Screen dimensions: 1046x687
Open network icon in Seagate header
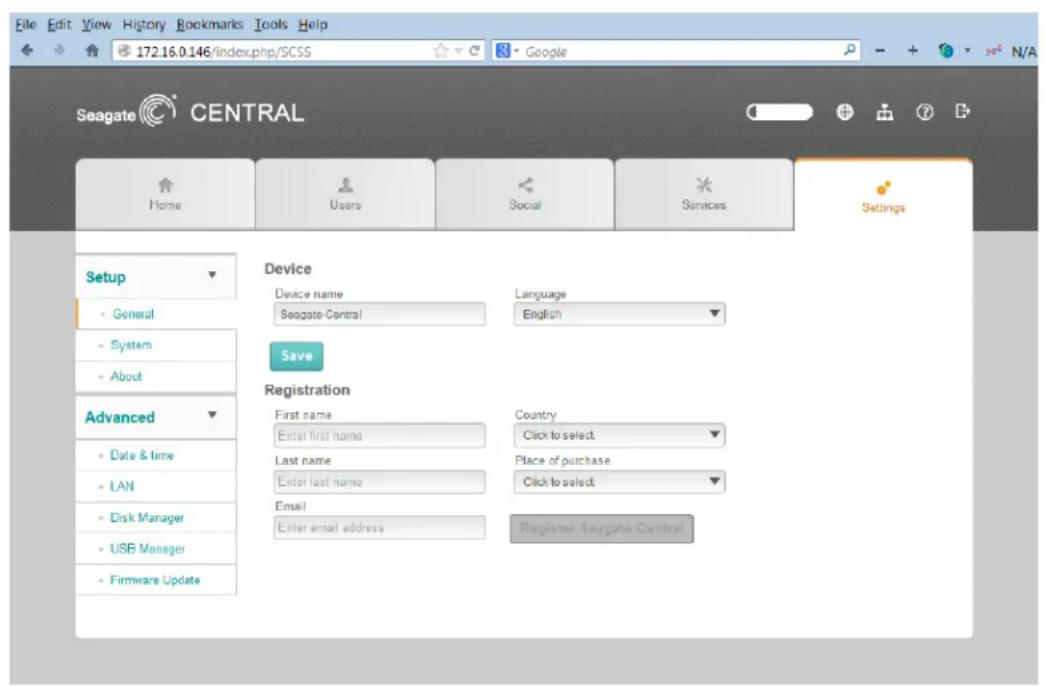(885, 112)
